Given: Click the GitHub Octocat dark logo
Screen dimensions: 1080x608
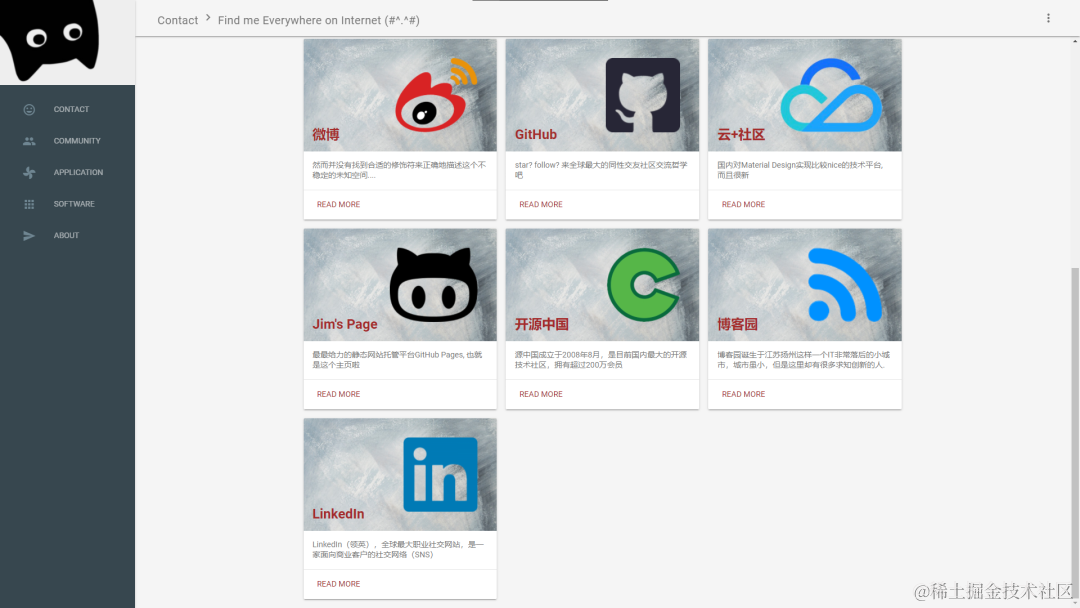Looking at the screenshot, I should point(643,95).
